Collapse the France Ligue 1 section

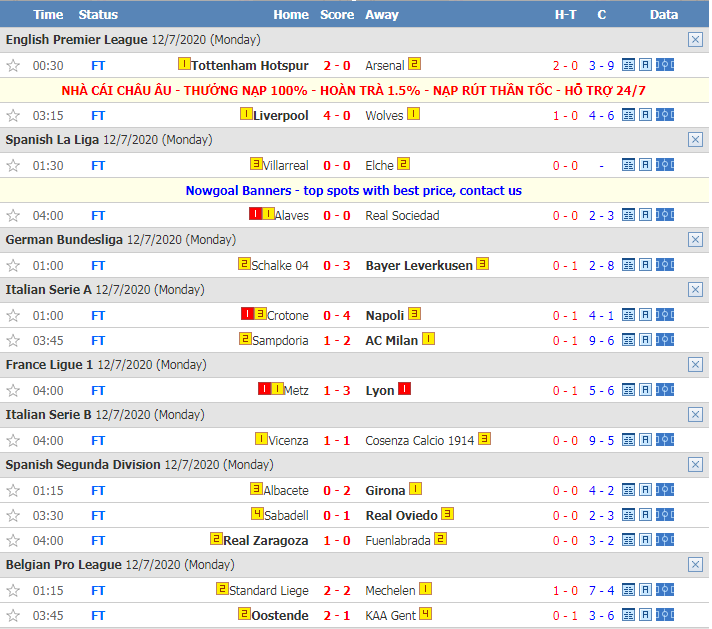695,365
